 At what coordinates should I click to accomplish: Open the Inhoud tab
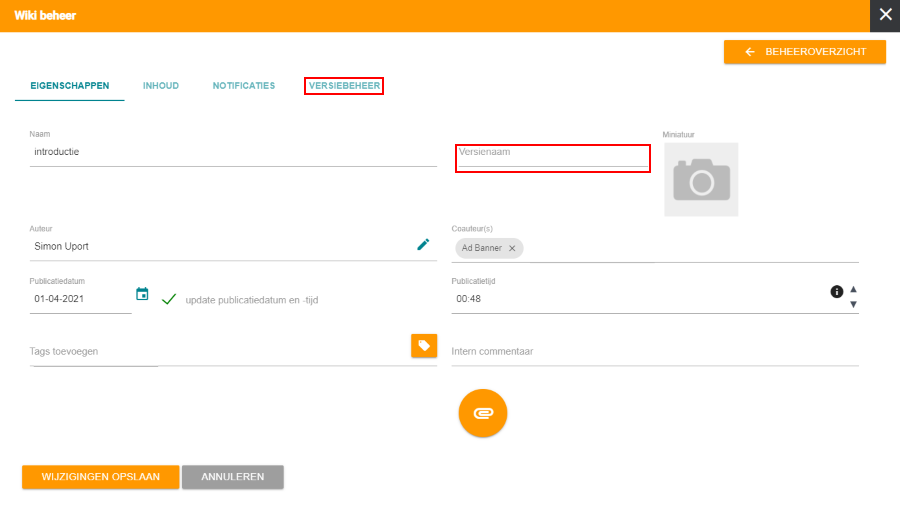[161, 86]
